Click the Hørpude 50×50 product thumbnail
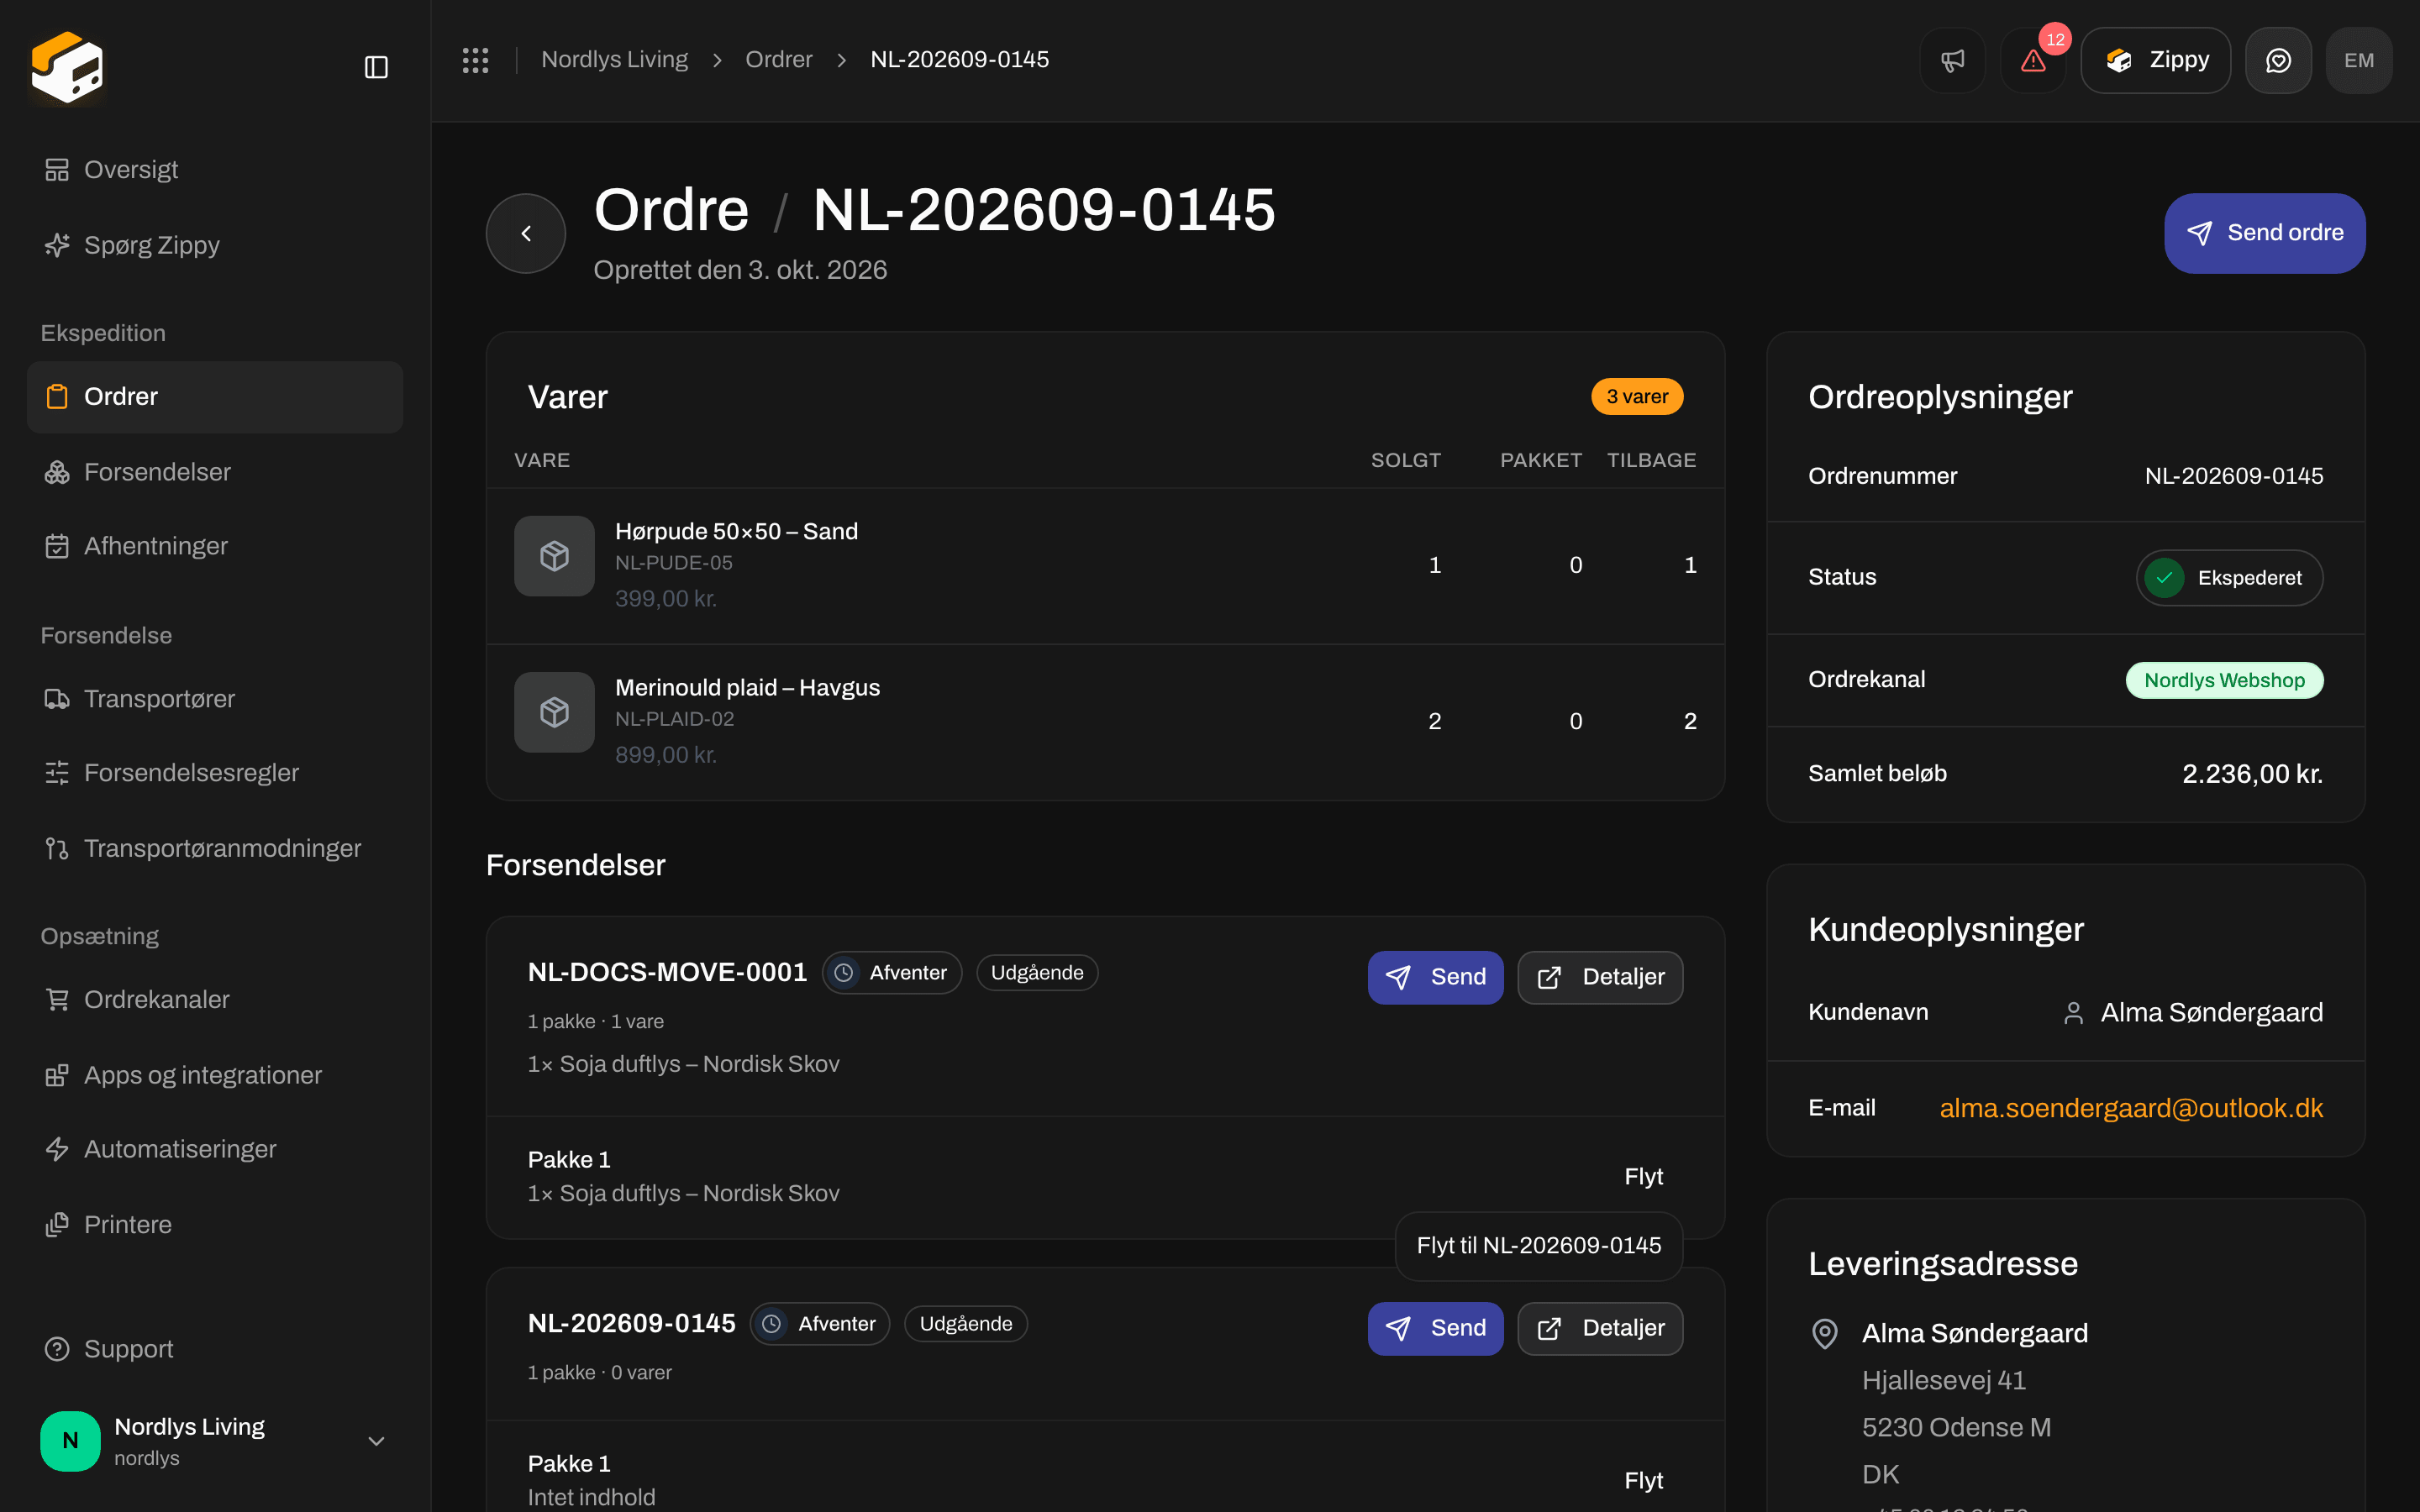2420x1512 pixels. 554,556
